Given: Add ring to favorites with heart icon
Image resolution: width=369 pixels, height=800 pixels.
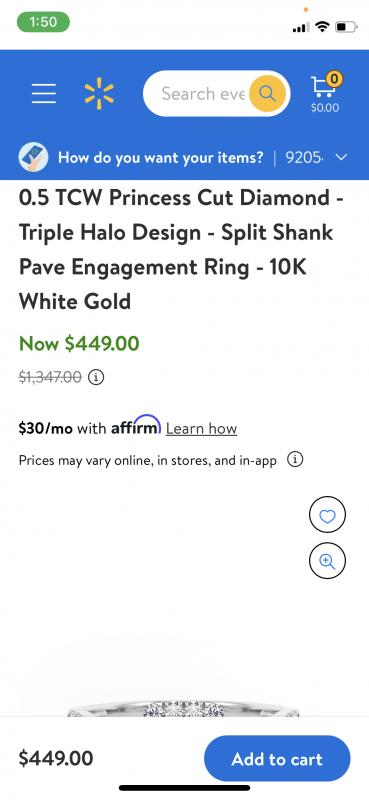Looking at the screenshot, I should click(327, 516).
